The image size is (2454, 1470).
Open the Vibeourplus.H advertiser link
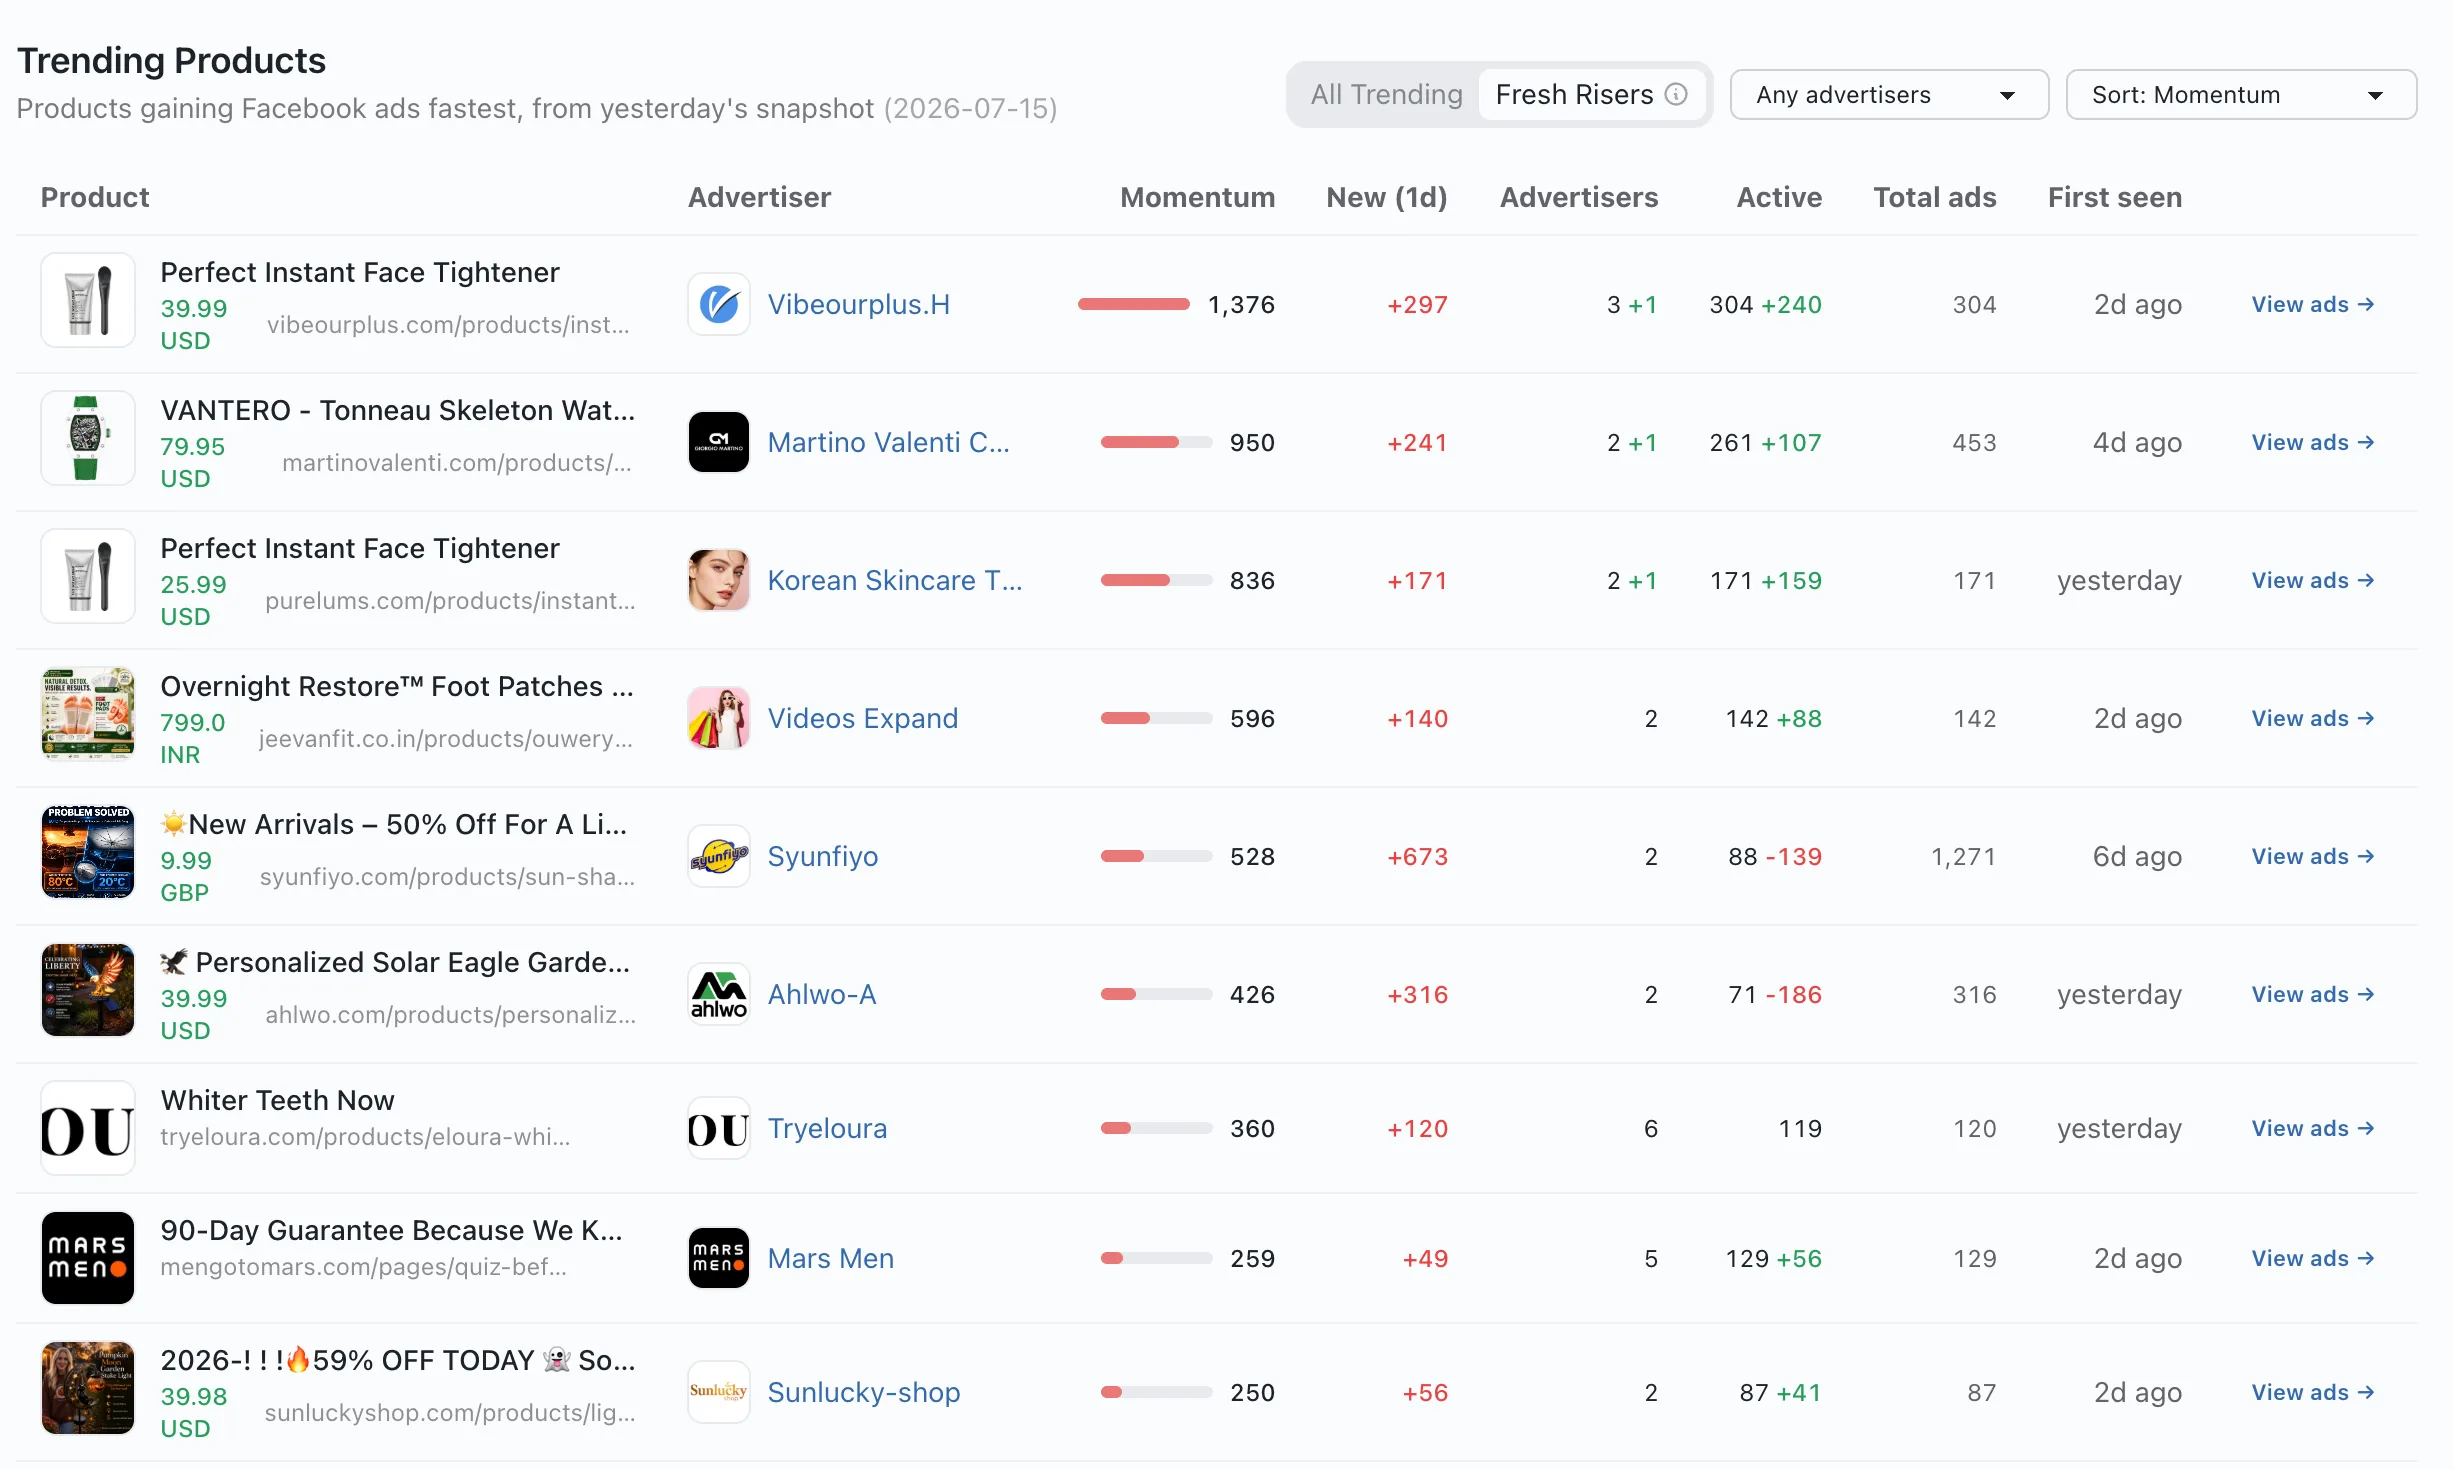coord(859,304)
